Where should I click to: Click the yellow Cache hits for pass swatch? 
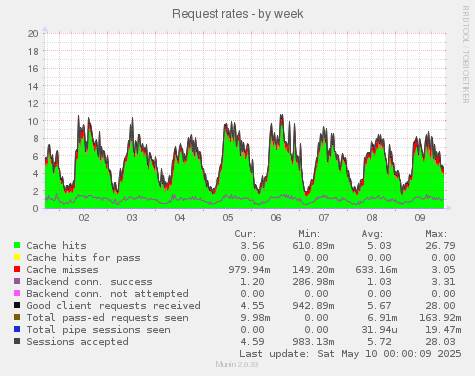tap(17, 257)
